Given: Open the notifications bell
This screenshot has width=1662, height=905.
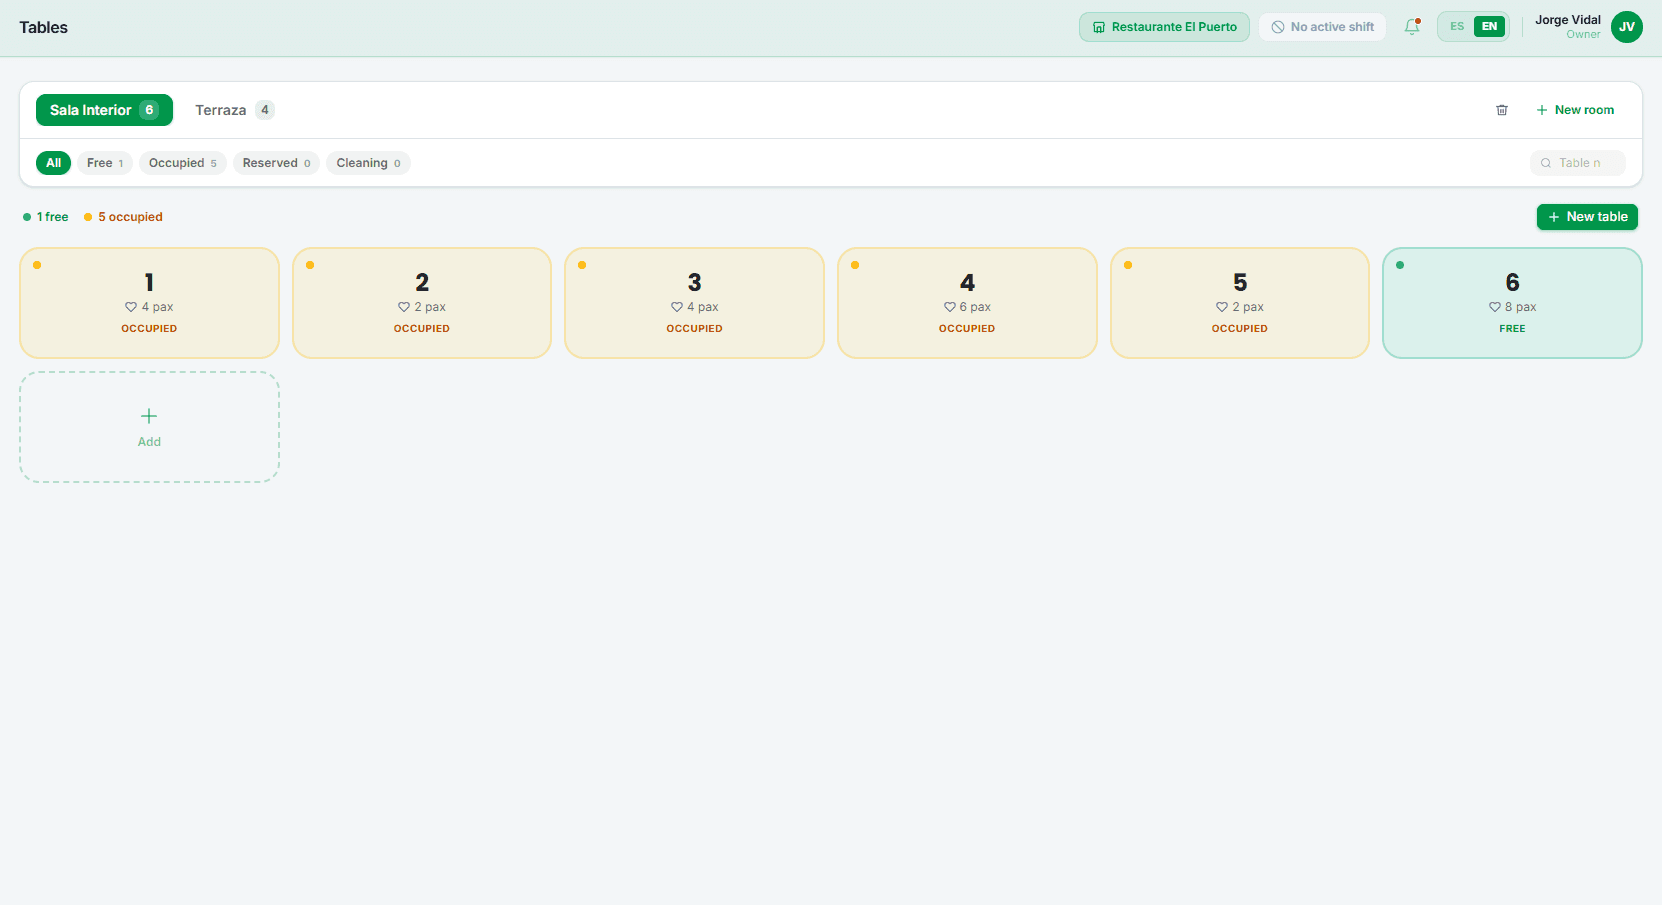Looking at the screenshot, I should 1412,27.
